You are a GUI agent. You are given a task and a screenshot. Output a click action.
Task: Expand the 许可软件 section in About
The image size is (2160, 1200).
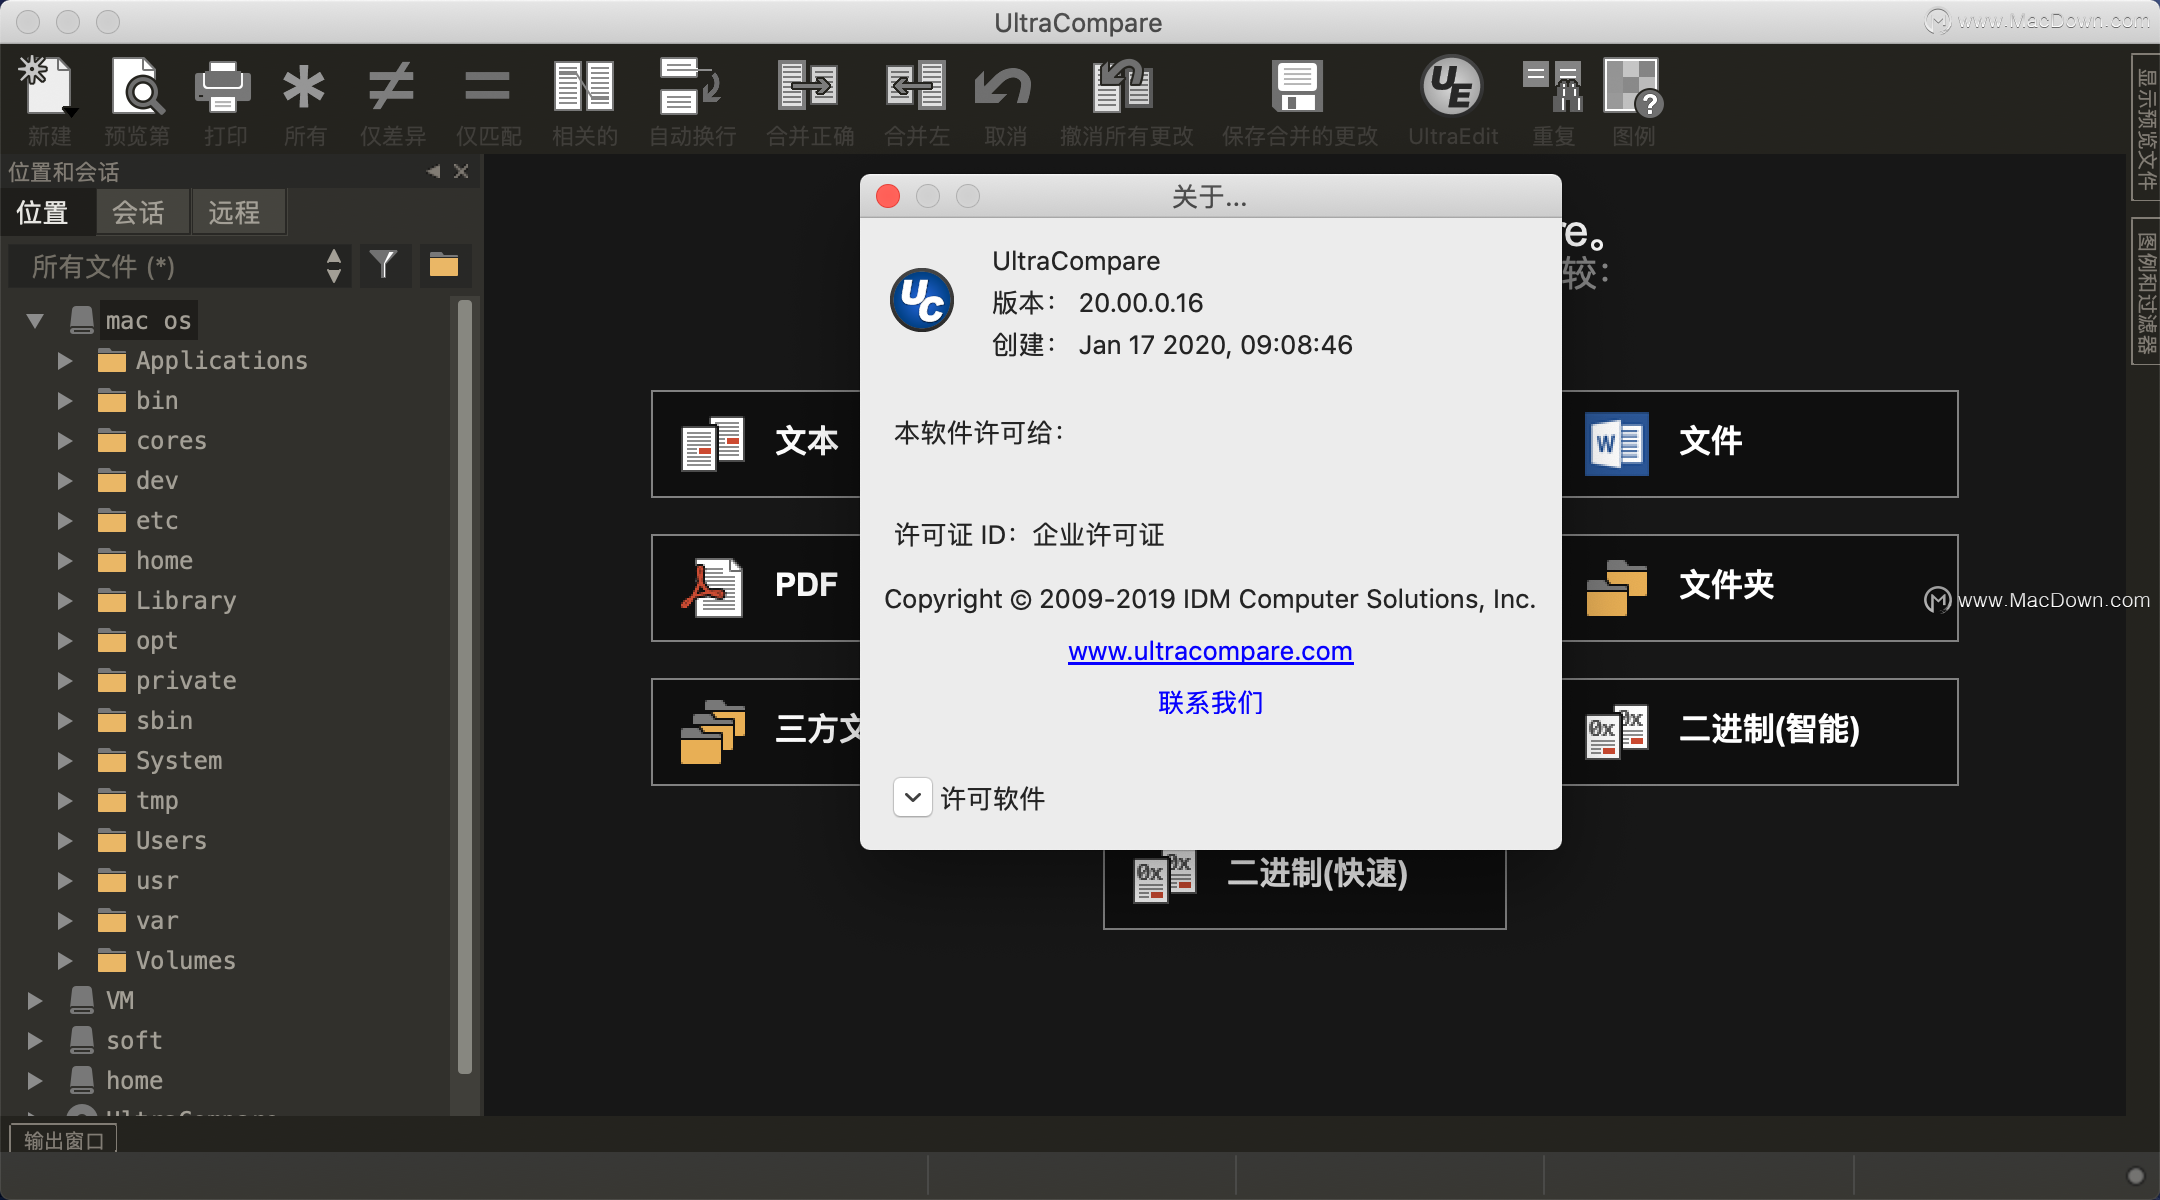pyautogui.click(x=912, y=798)
